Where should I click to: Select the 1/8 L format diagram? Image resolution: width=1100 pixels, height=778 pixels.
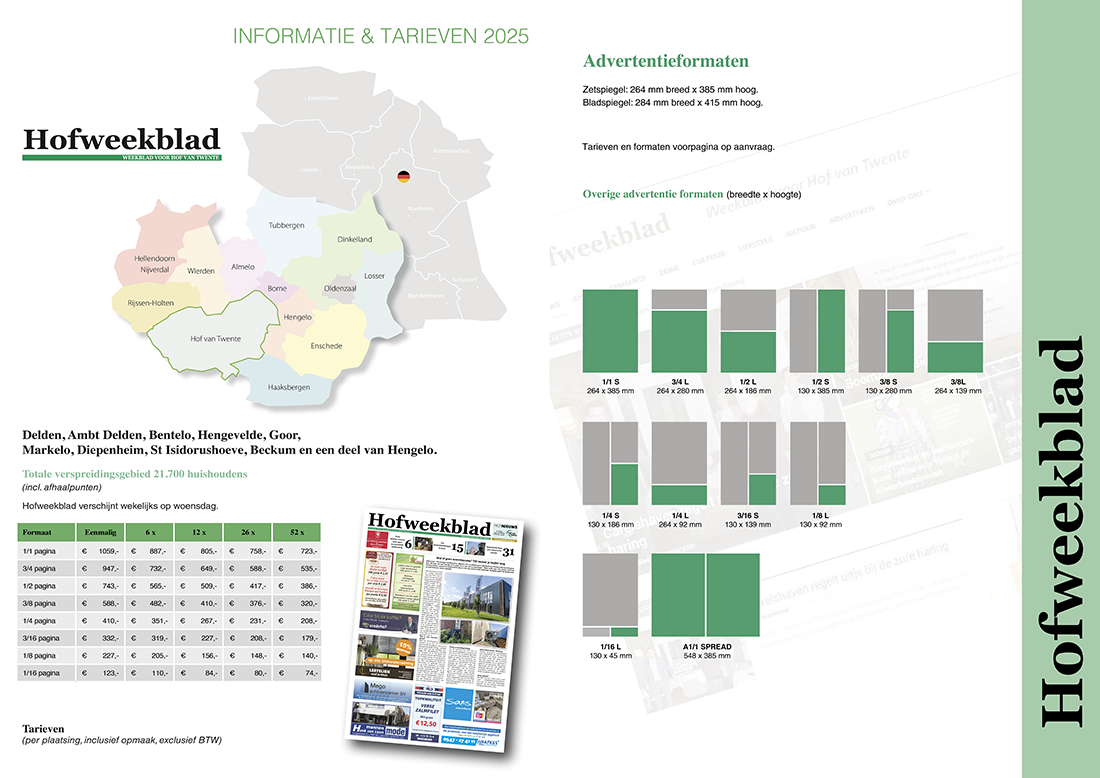(817, 464)
